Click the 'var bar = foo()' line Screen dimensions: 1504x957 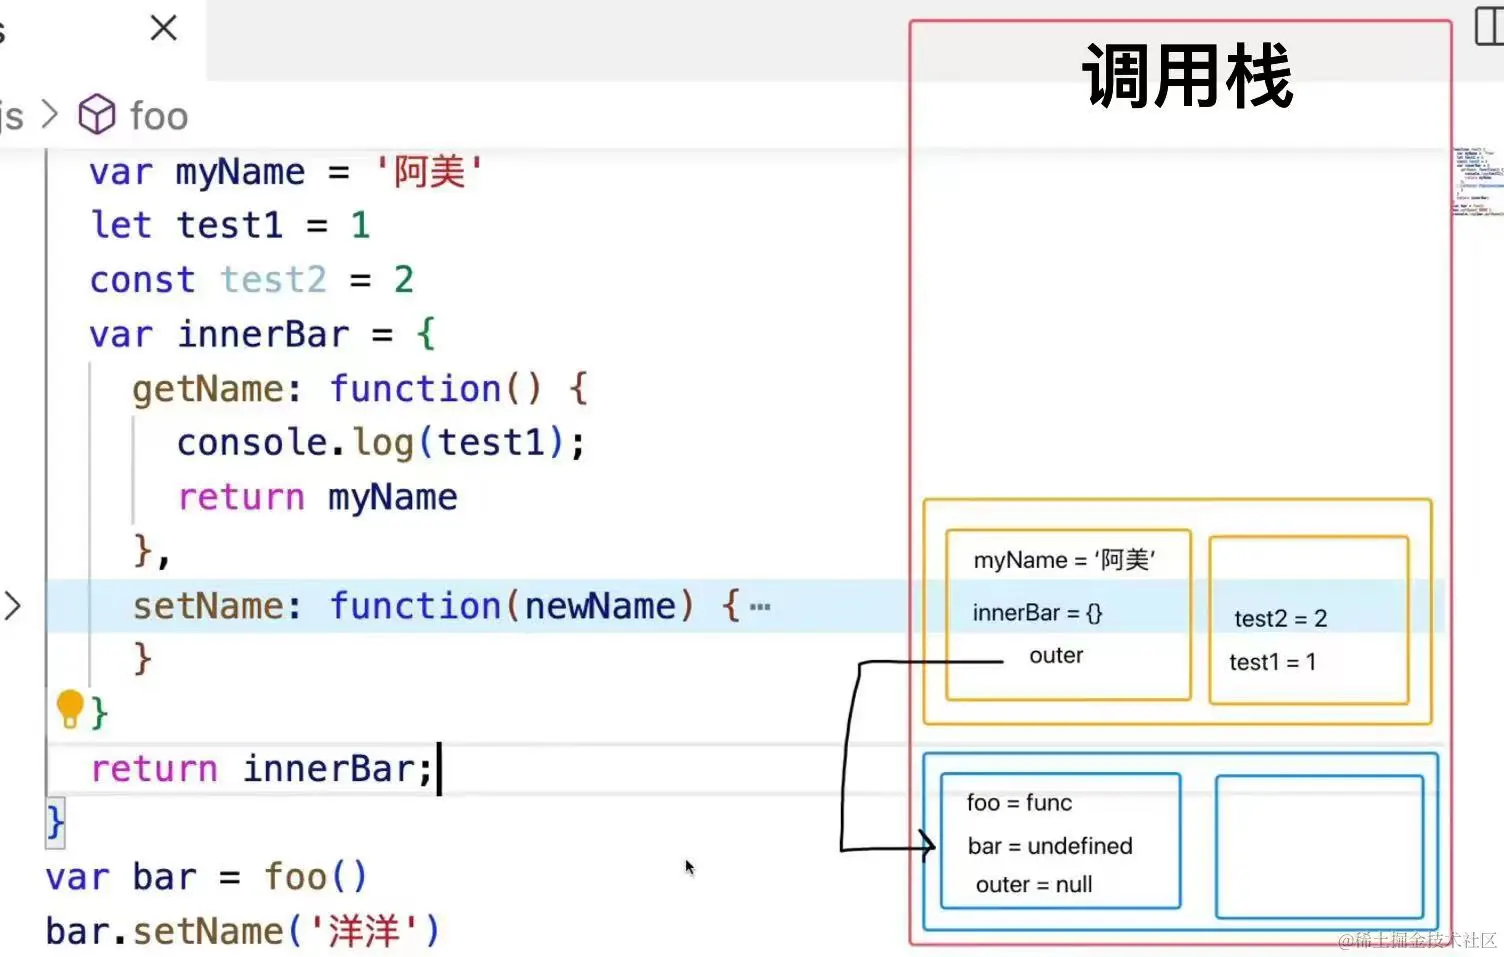click(x=207, y=877)
